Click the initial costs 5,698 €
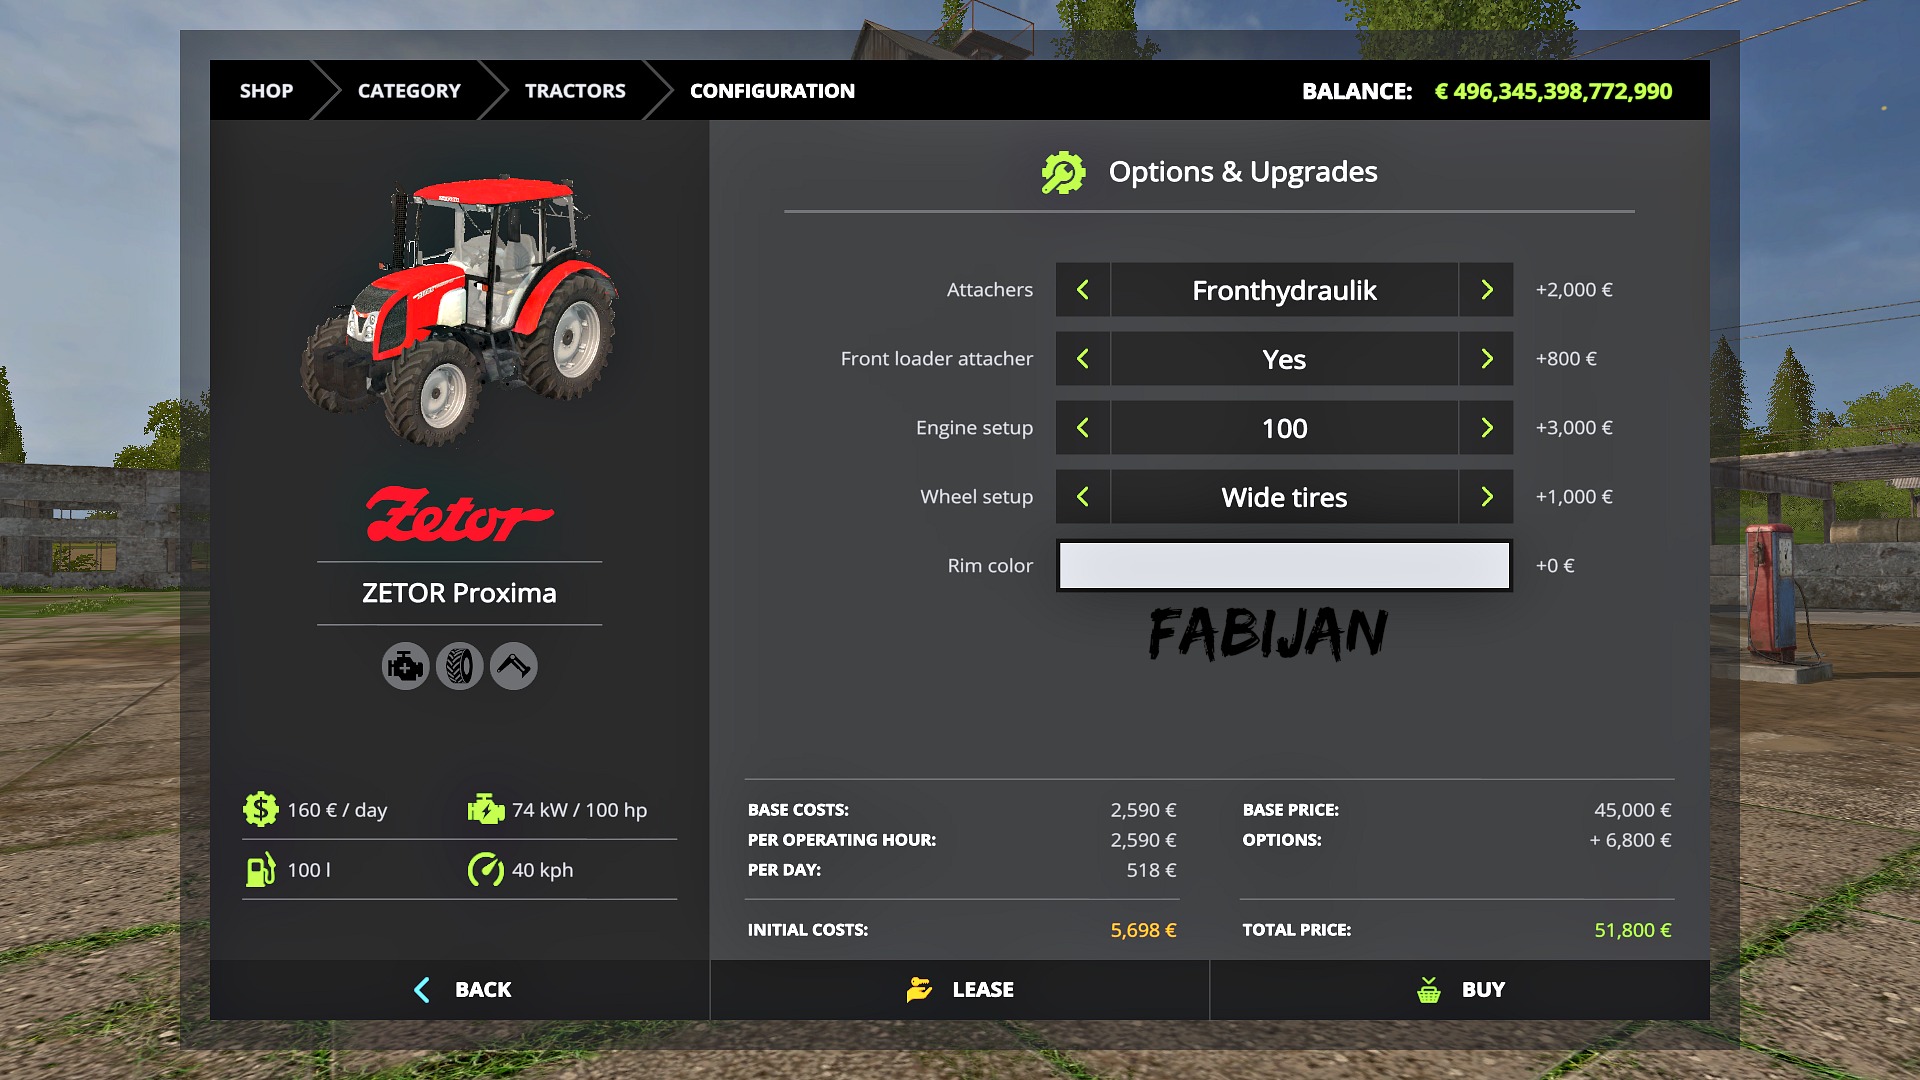The height and width of the screenshot is (1080, 1920). click(1143, 930)
